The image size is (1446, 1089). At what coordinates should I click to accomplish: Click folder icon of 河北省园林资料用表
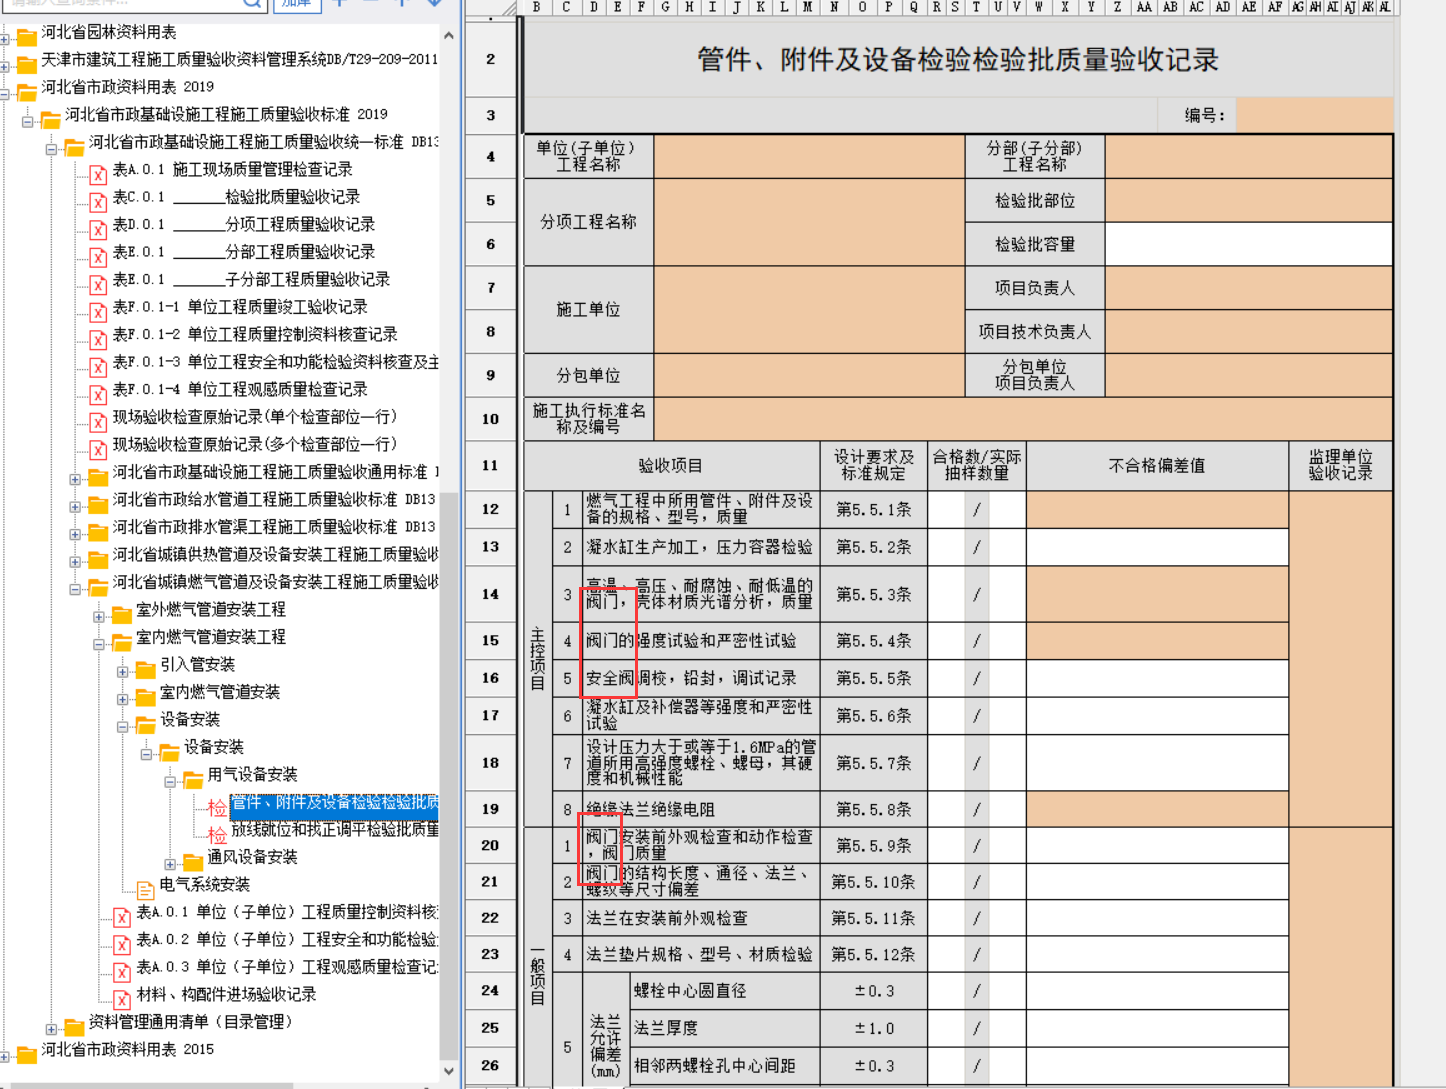27,37
